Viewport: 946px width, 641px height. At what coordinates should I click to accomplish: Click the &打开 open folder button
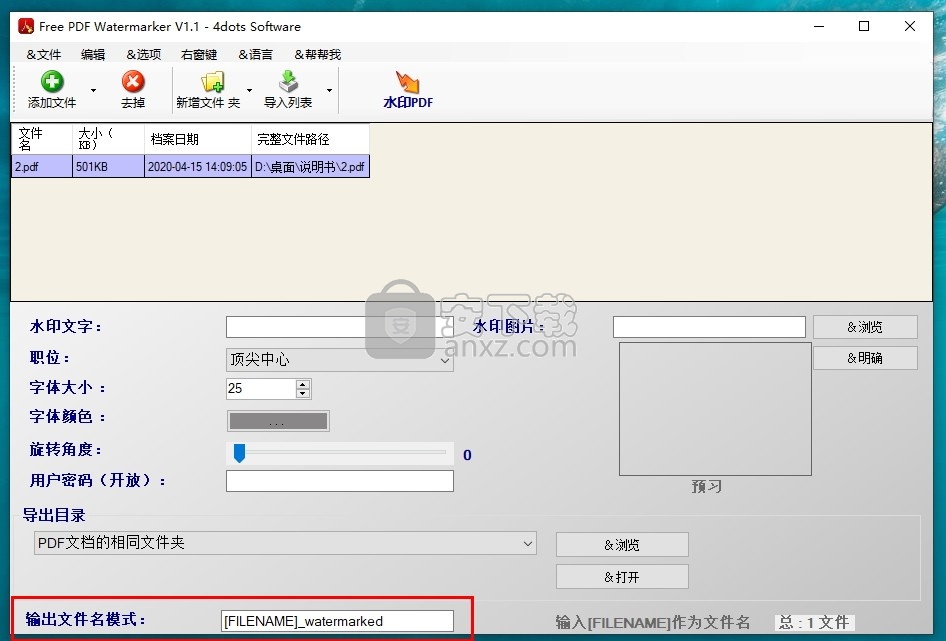(622, 577)
